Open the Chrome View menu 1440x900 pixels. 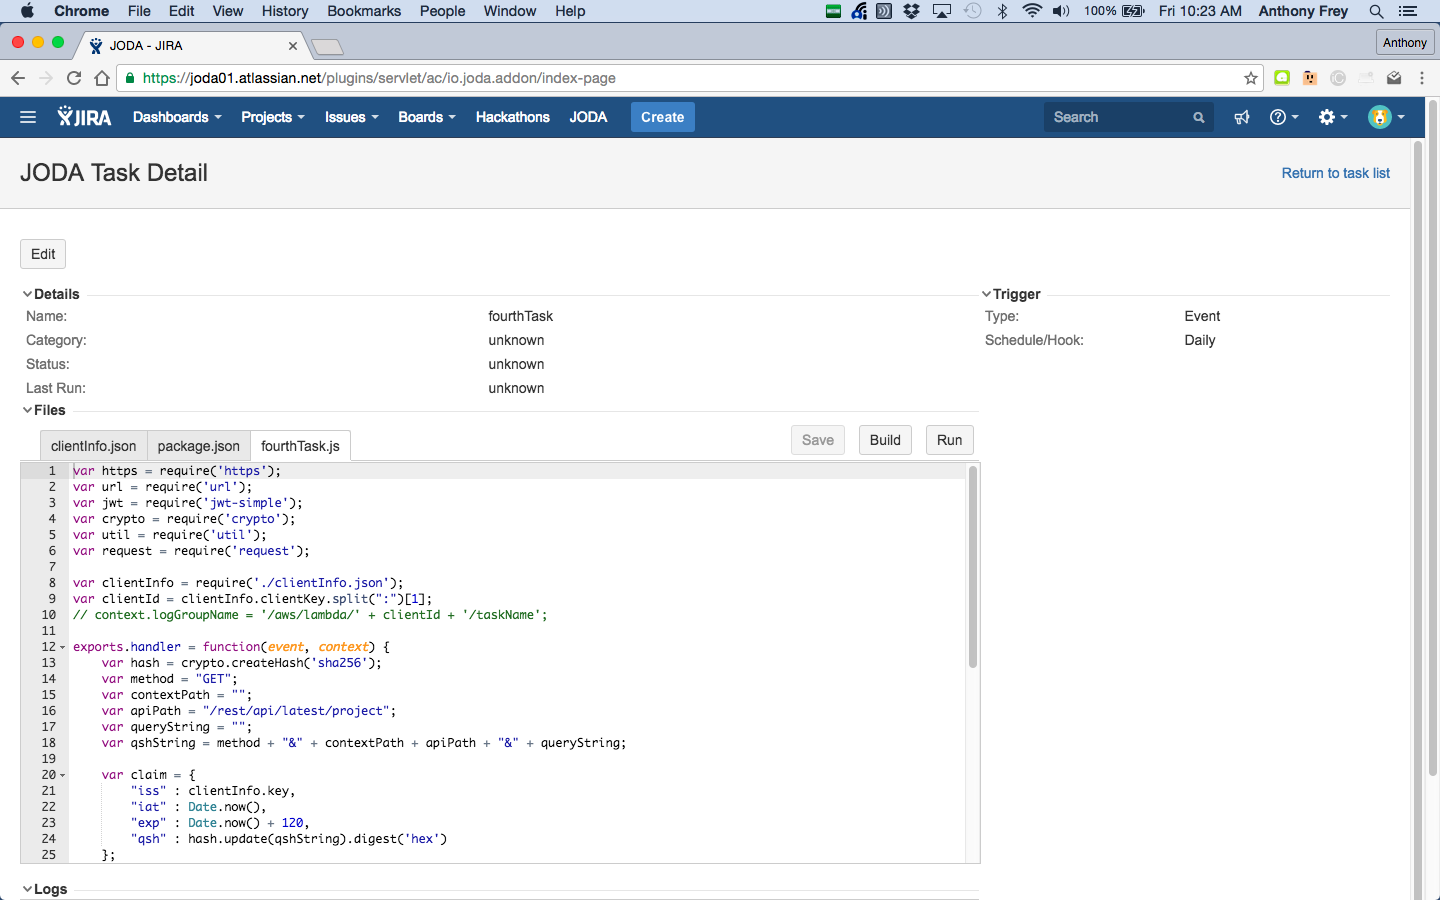pos(227,11)
